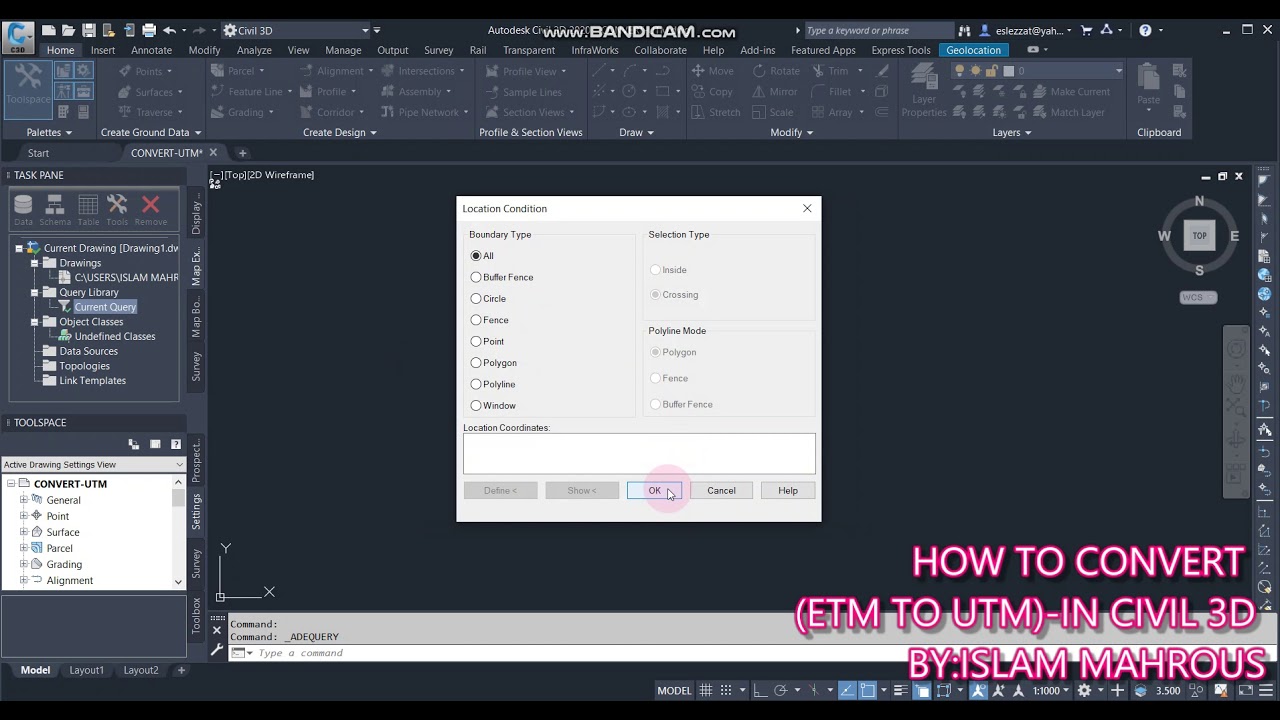
Task: Switch to the Start document tab
Action: 38,153
